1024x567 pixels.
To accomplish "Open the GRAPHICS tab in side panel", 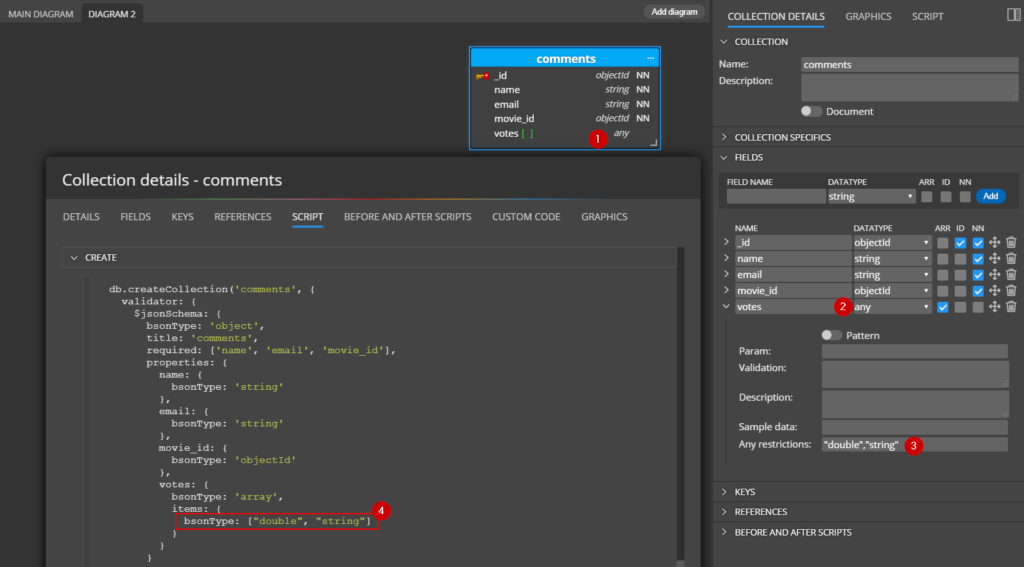I will click(868, 16).
